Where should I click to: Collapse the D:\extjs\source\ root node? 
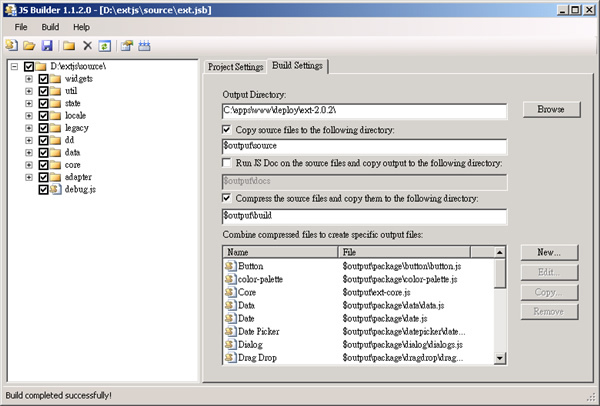(x=14, y=67)
